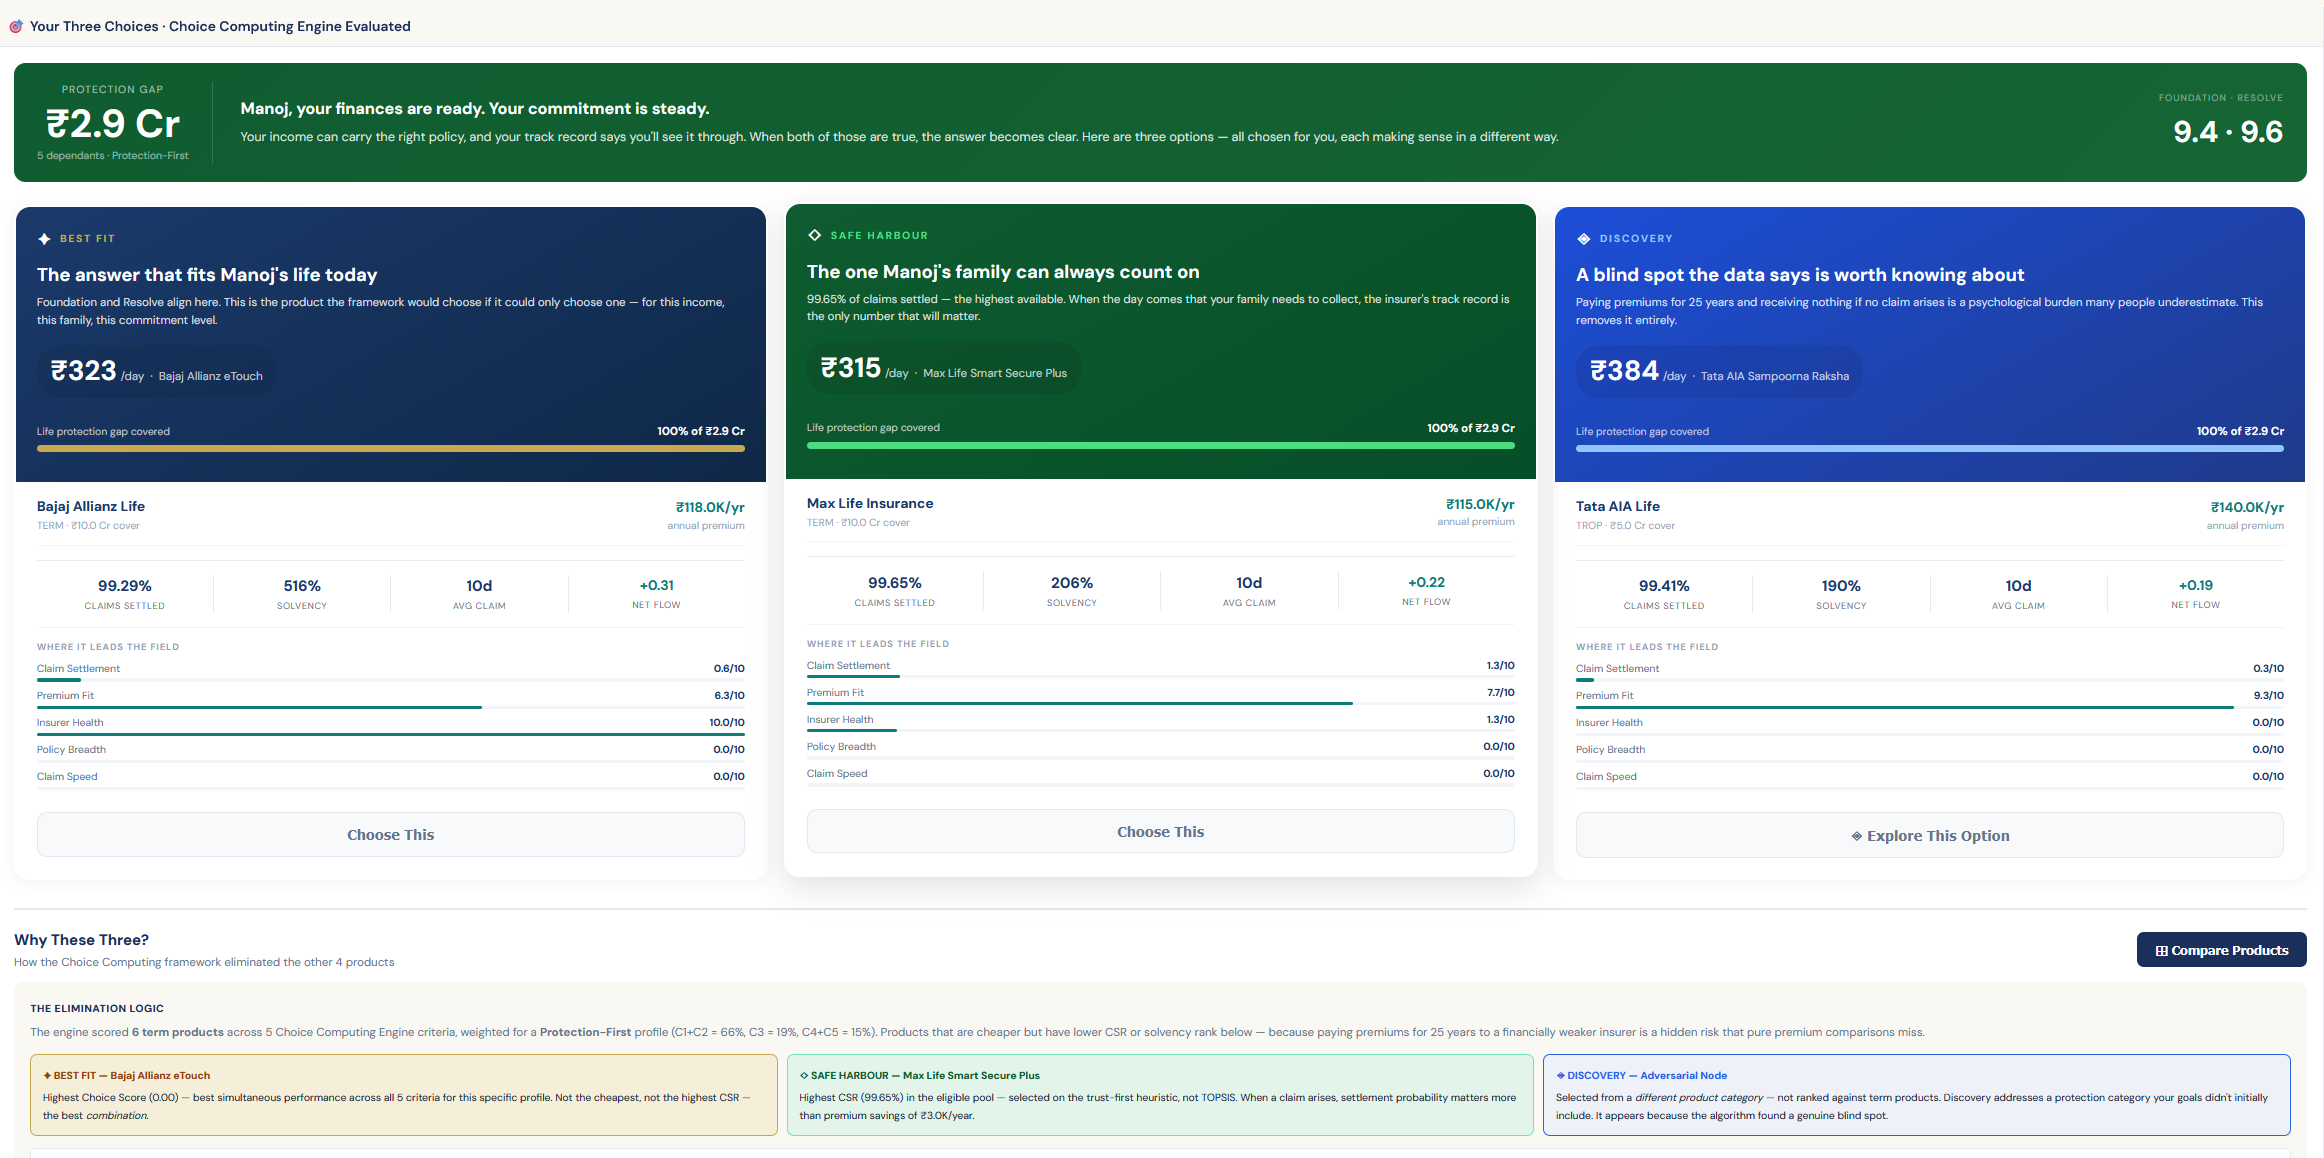Click Bajaj gap covered progress bar
This screenshot has height=1158, width=2324.
point(391,449)
